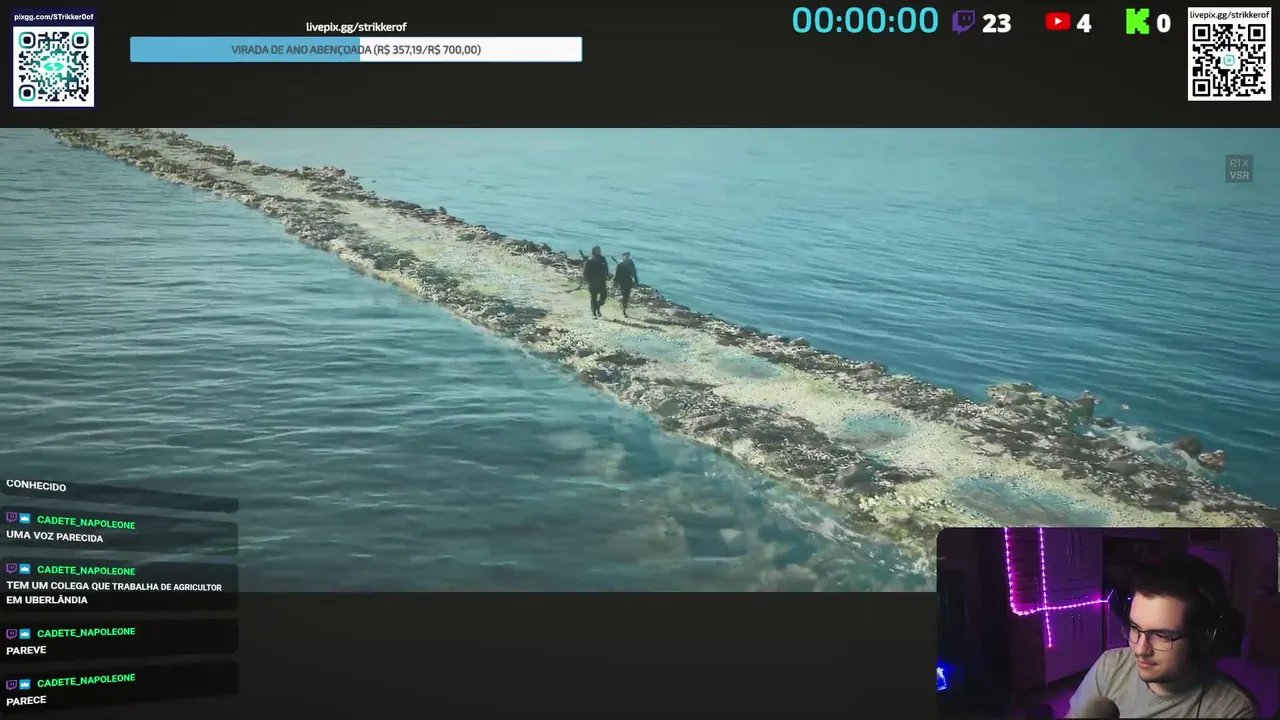Click the YouTube viewer count number 4
This screenshot has width=1280, height=720.
(1084, 23)
